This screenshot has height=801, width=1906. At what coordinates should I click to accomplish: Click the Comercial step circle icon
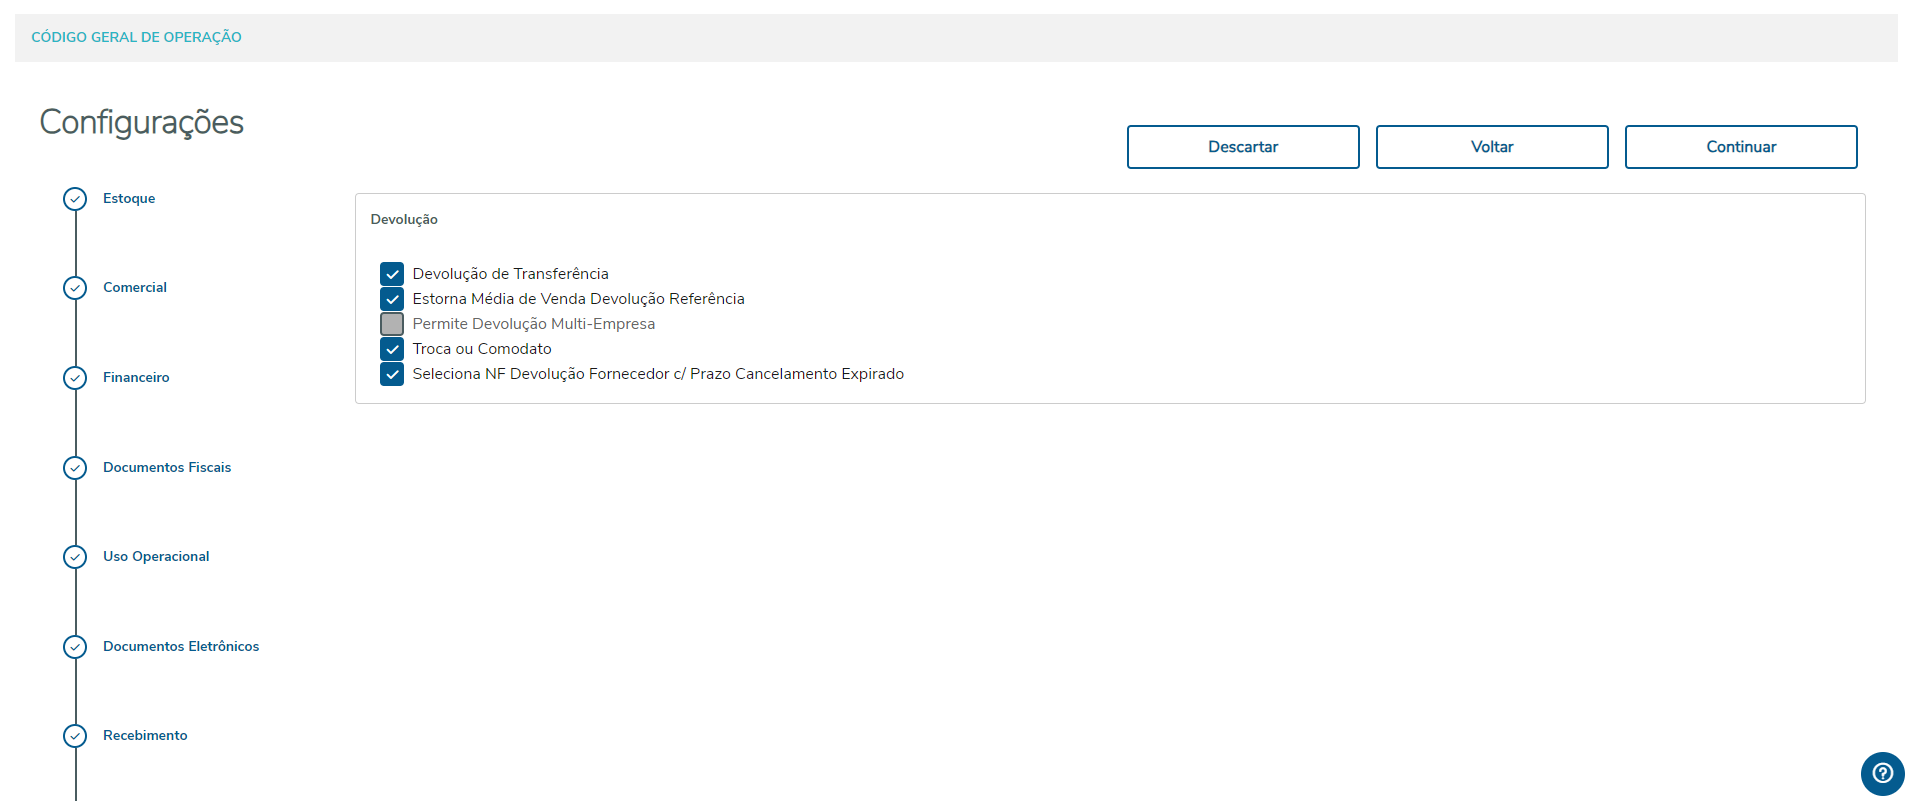click(x=75, y=288)
